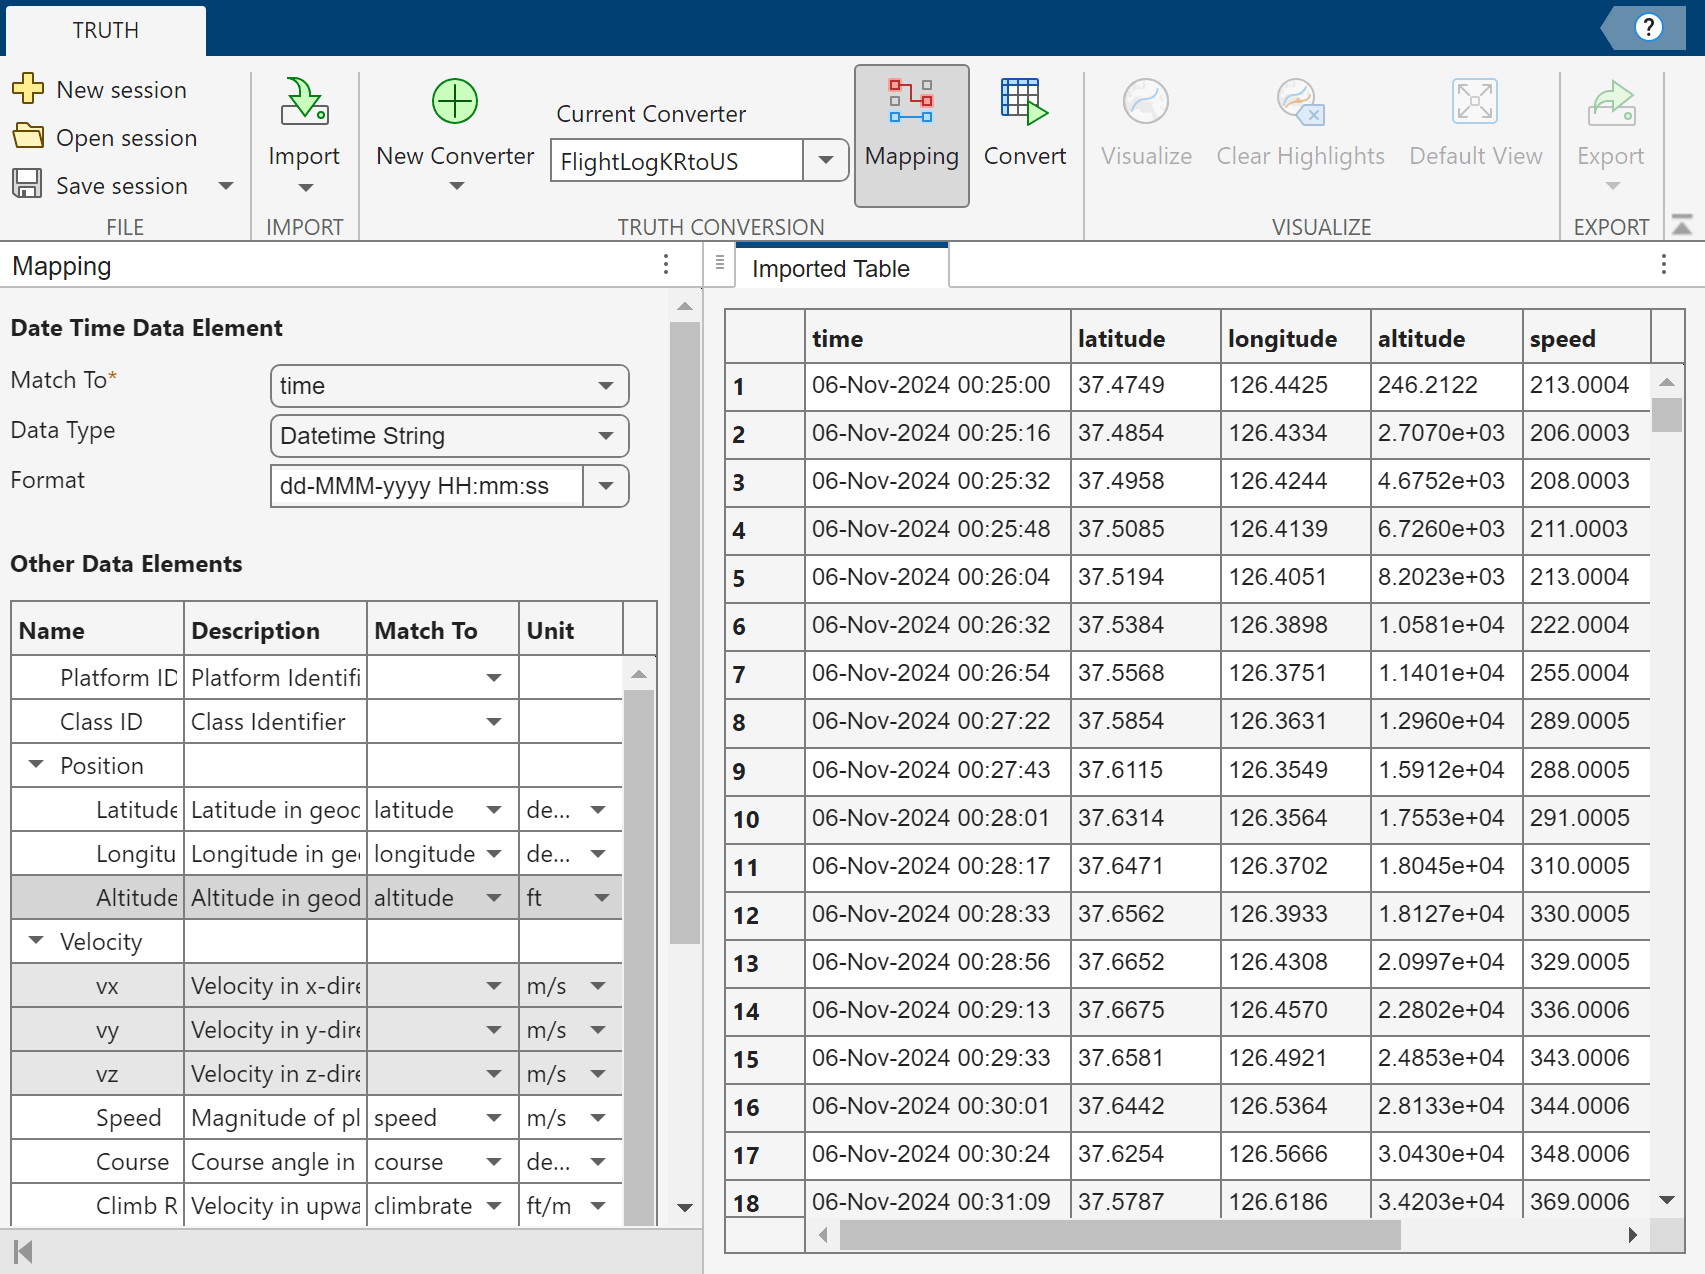Click the New session icon
The height and width of the screenshot is (1274, 1705).
28,89
